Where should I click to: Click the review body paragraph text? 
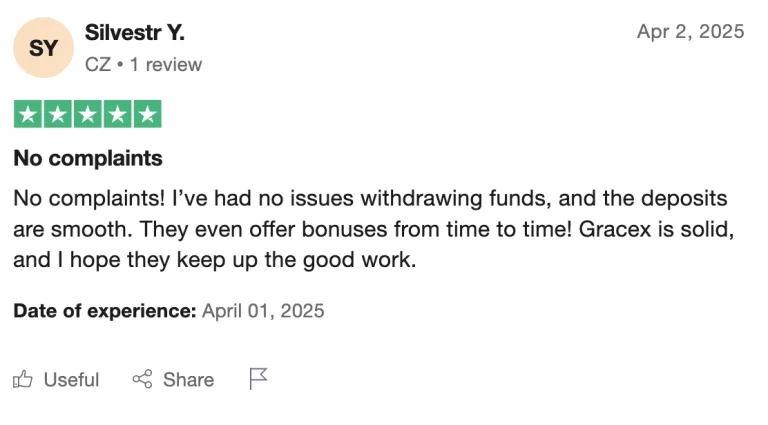(x=374, y=229)
